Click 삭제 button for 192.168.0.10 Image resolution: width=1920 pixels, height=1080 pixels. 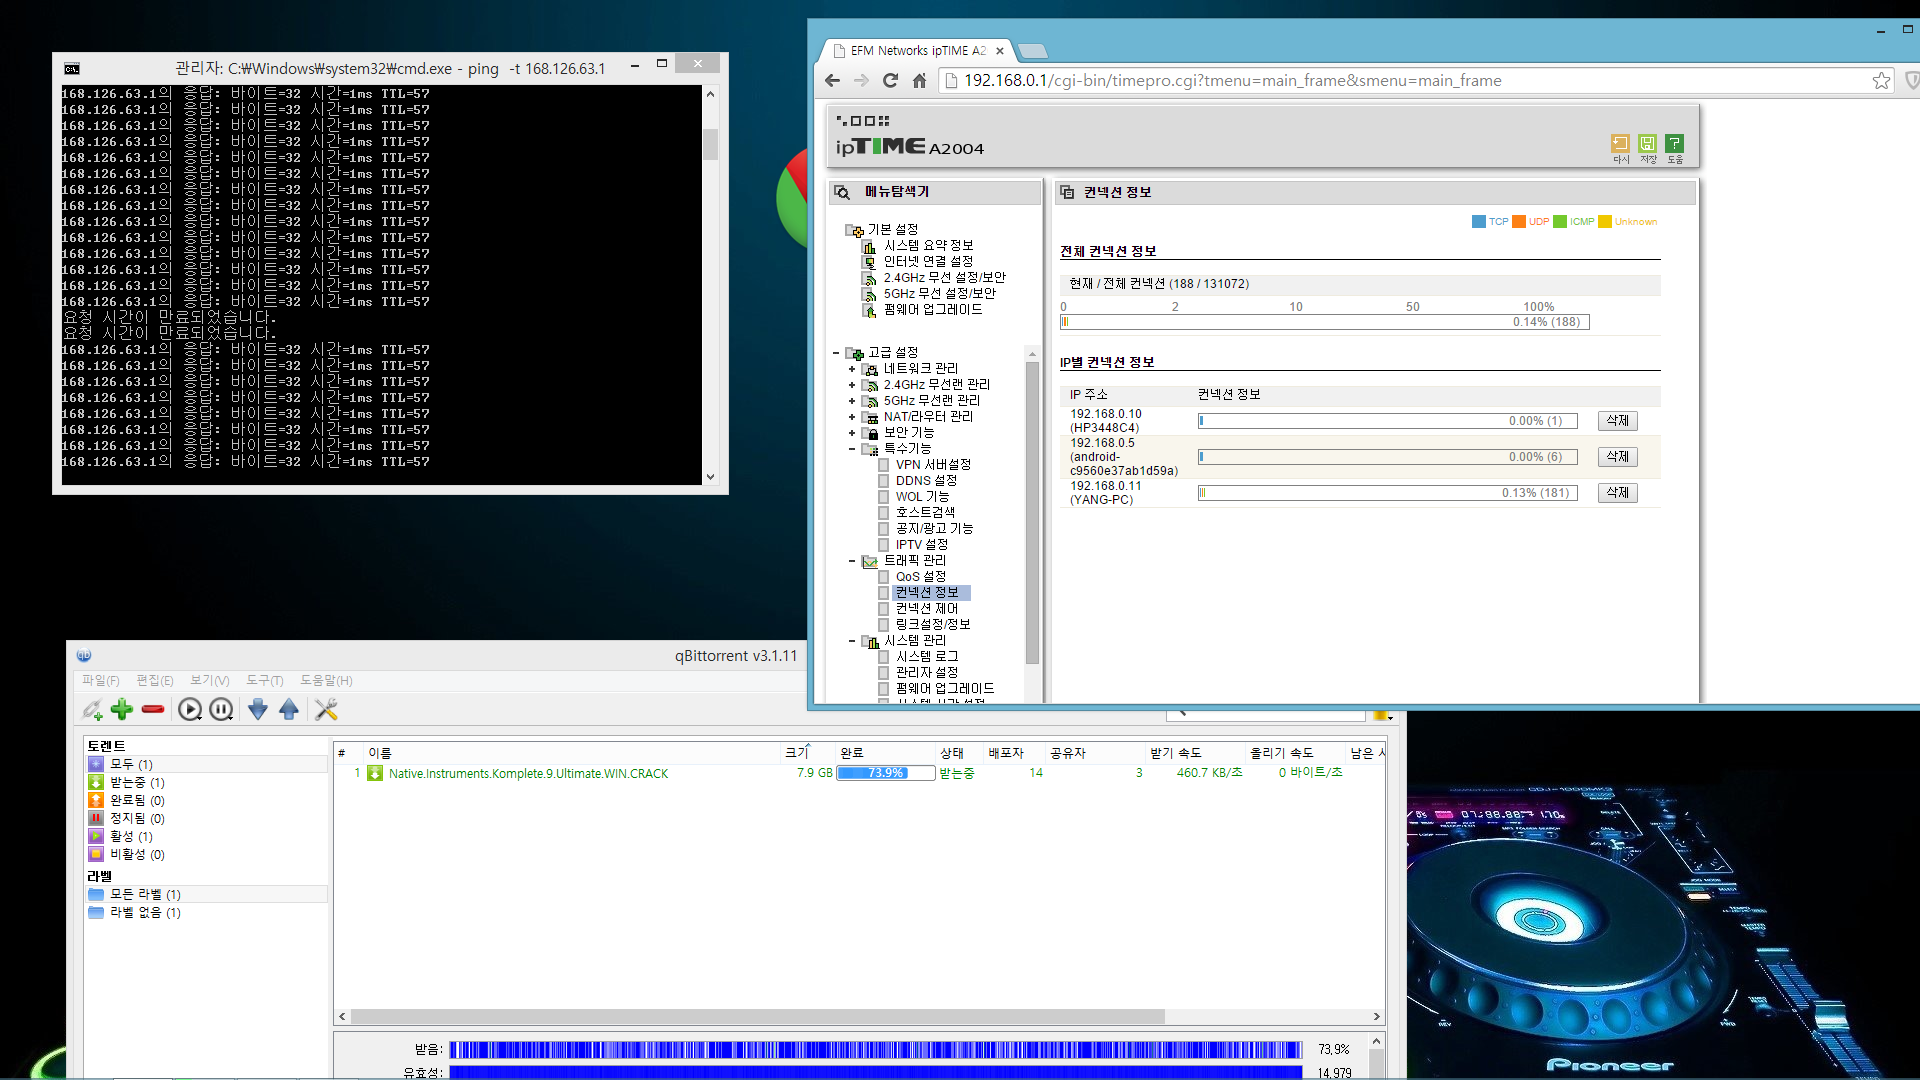1617,421
